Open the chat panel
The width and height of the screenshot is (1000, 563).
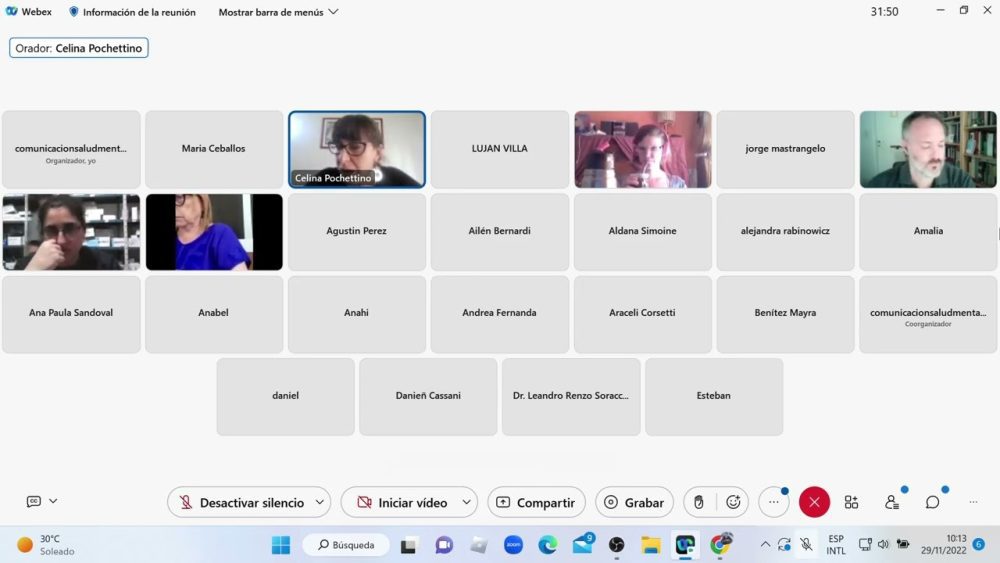(932, 502)
